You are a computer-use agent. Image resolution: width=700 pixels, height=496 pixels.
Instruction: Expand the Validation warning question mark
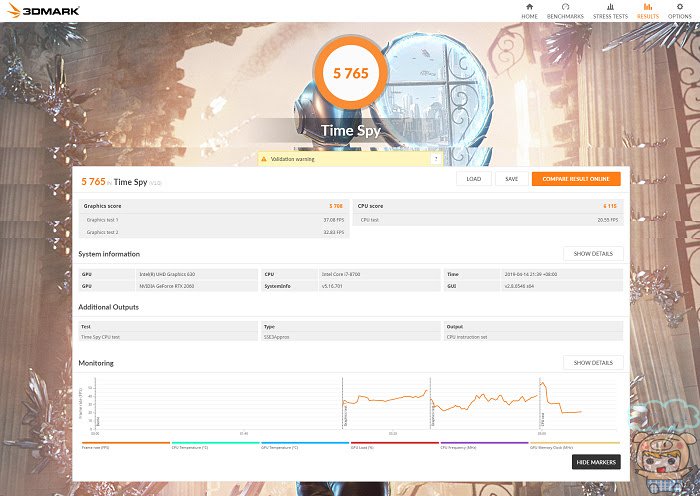tap(436, 159)
